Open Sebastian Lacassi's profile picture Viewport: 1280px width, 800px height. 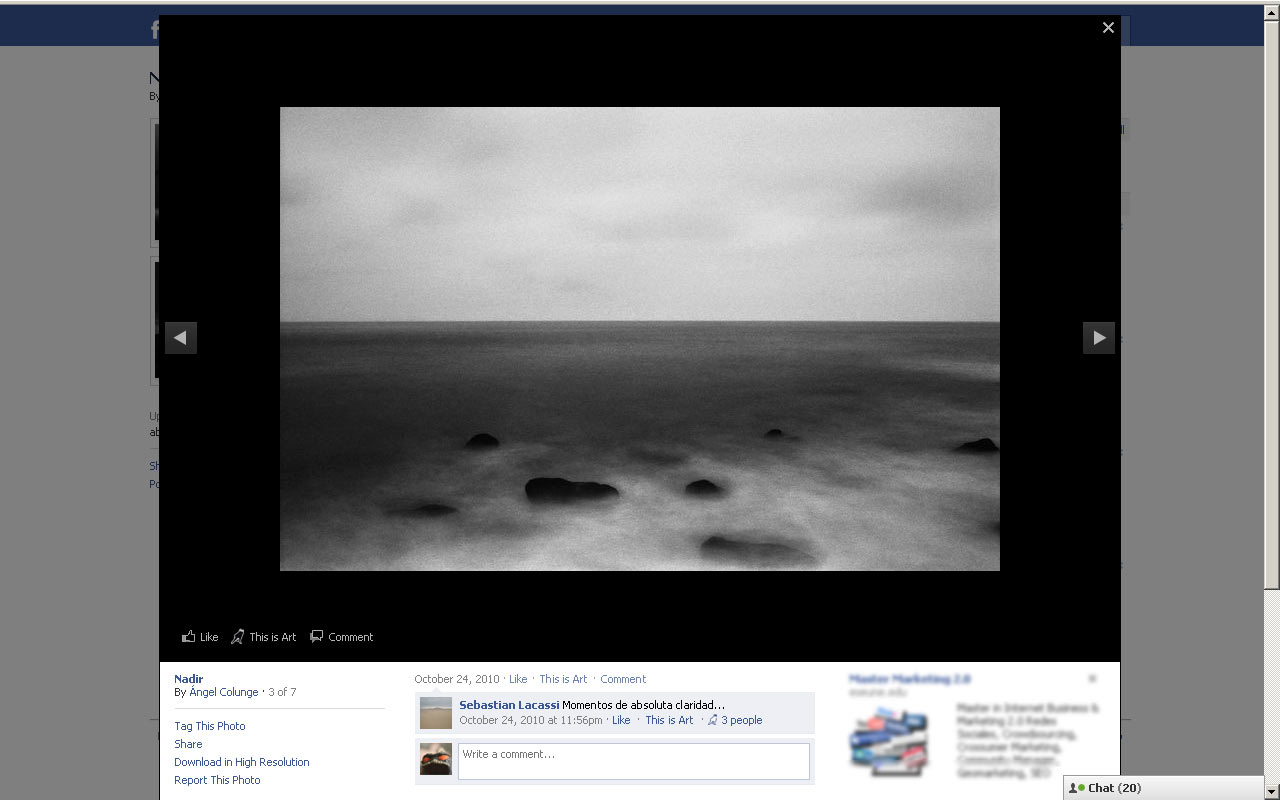click(436, 713)
